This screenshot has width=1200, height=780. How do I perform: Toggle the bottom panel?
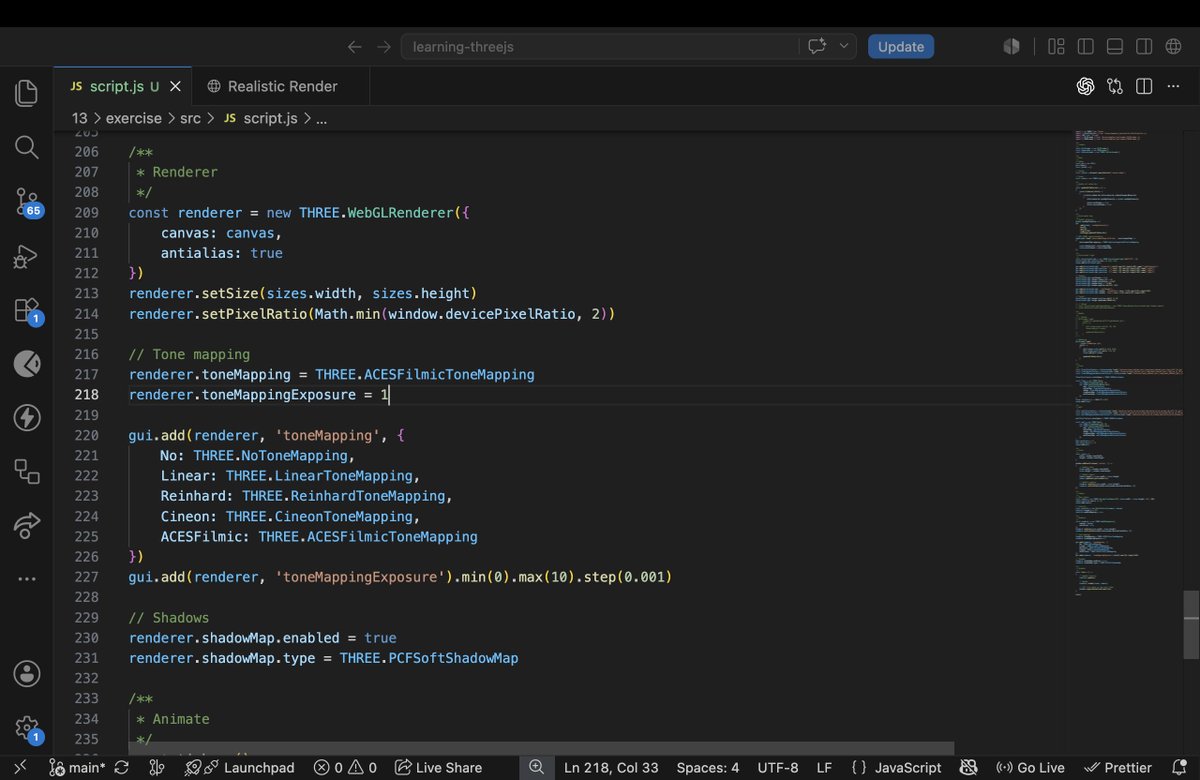(x=1115, y=46)
